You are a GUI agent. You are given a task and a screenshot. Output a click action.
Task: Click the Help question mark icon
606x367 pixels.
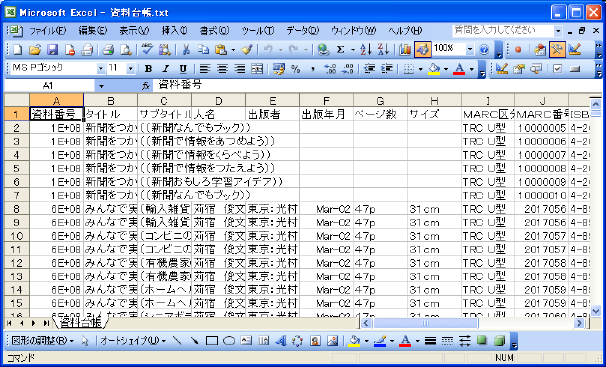(x=484, y=49)
